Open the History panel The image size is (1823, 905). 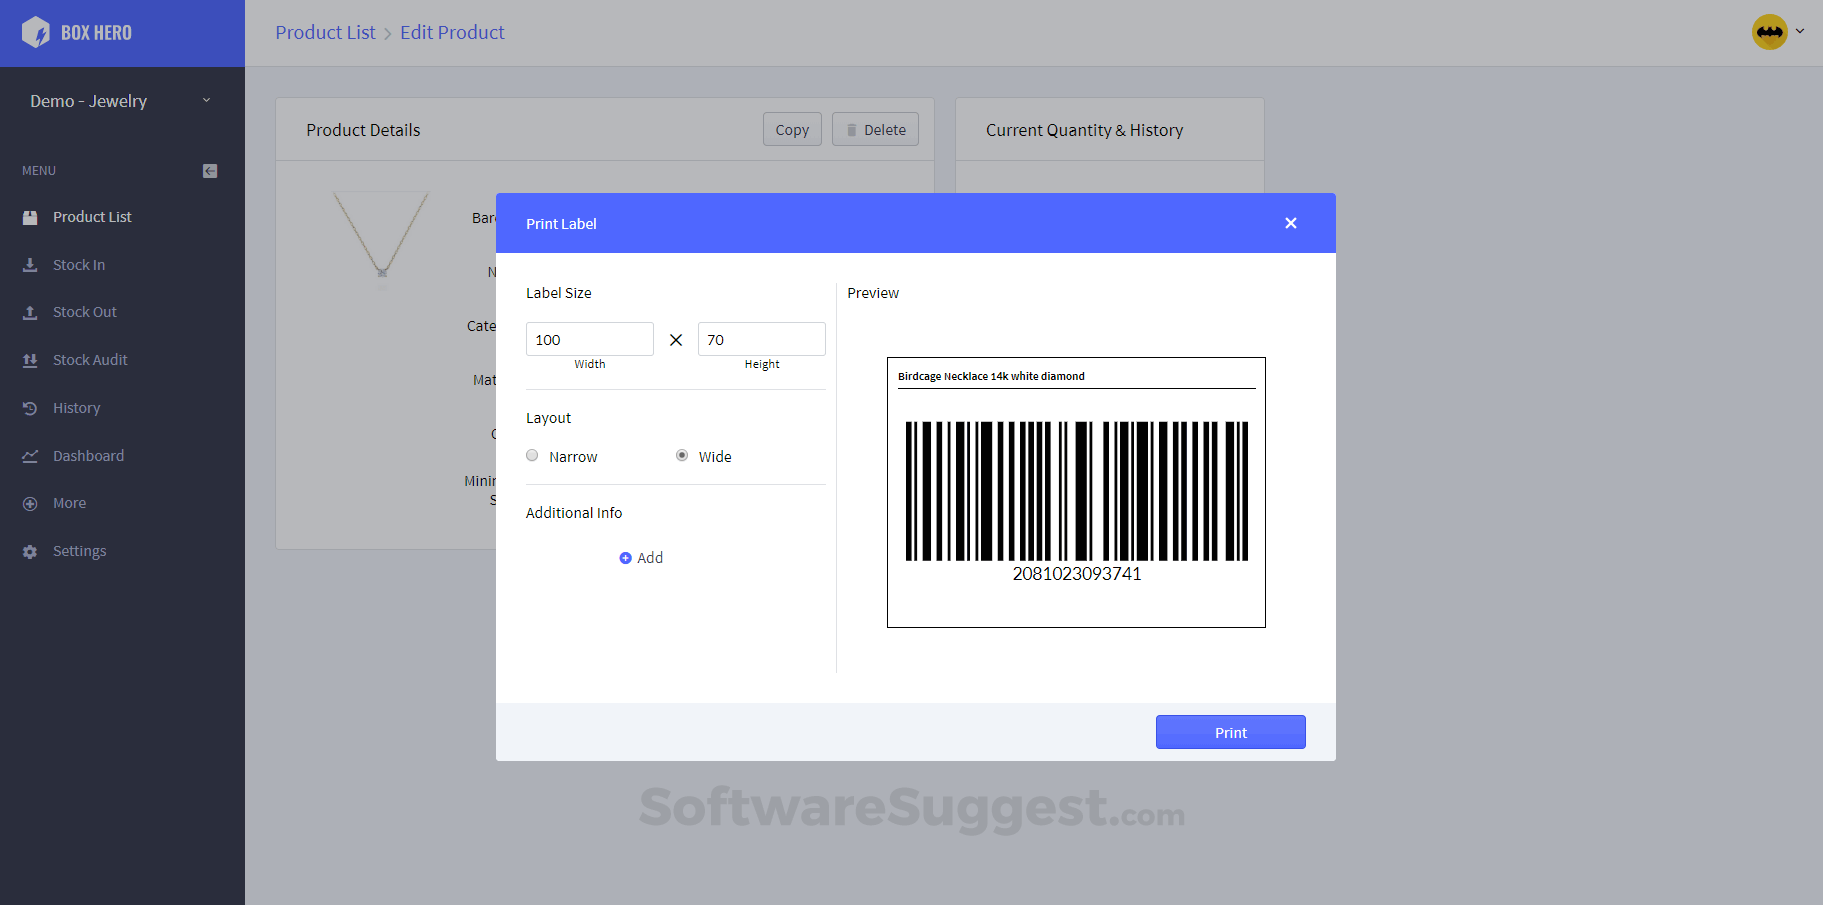click(76, 407)
